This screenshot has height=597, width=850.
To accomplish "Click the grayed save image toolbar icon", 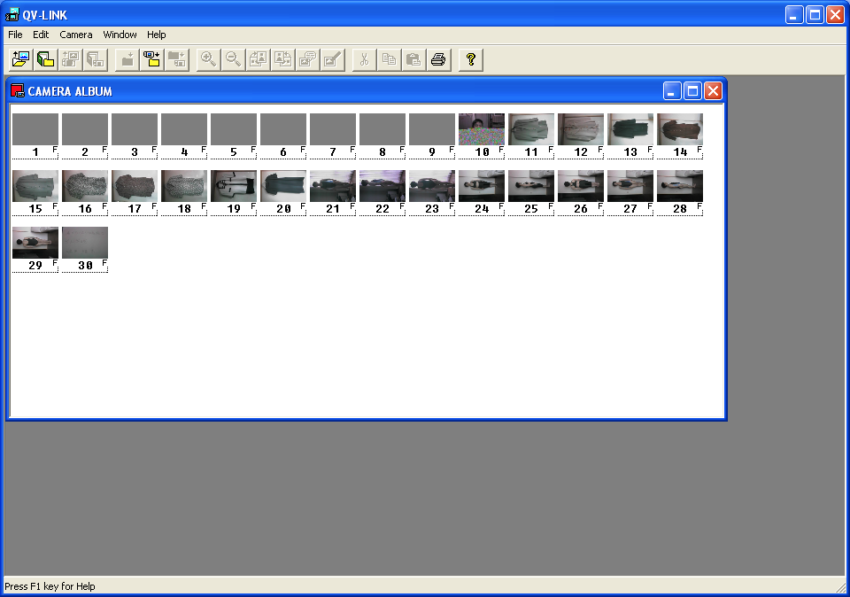I will (x=70, y=59).
